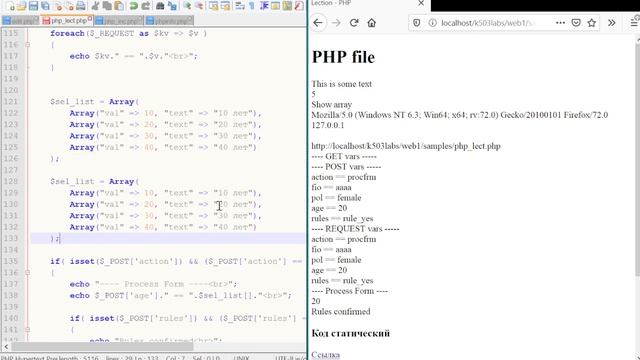This screenshot has height=360, width=640.
Task: Cut the selection with the scissors icon
Action: [95, 6]
